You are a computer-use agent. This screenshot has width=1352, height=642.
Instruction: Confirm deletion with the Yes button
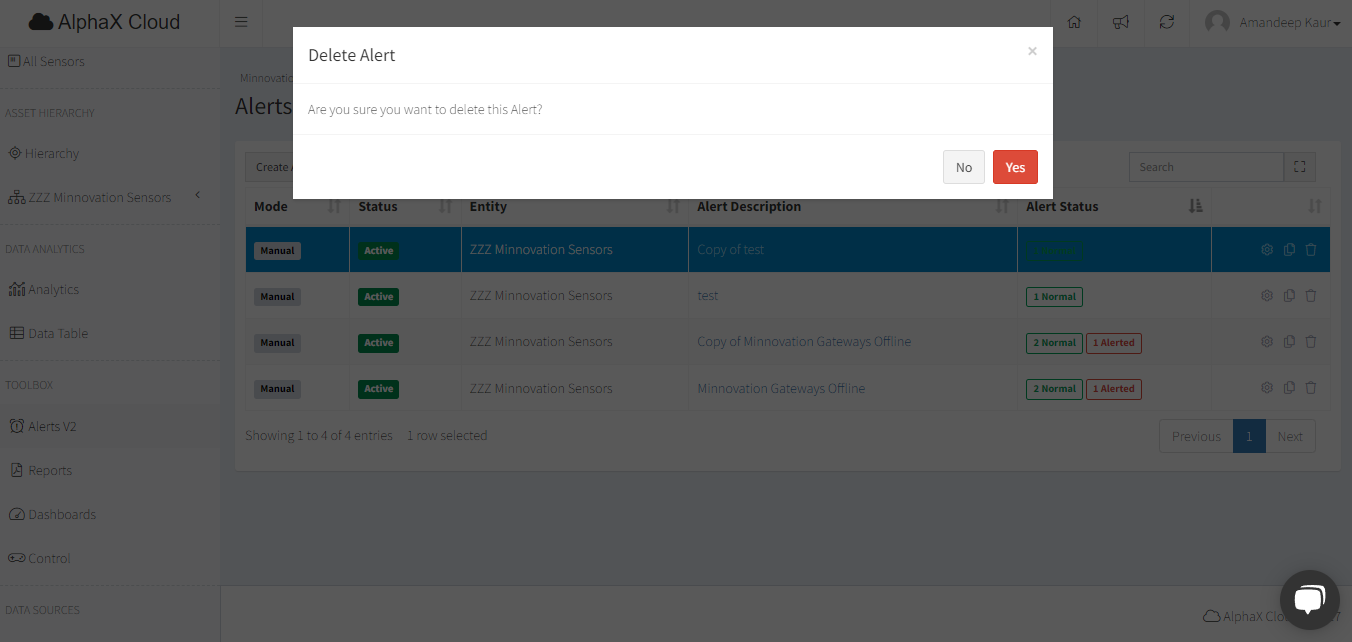pyautogui.click(x=1015, y=167)
